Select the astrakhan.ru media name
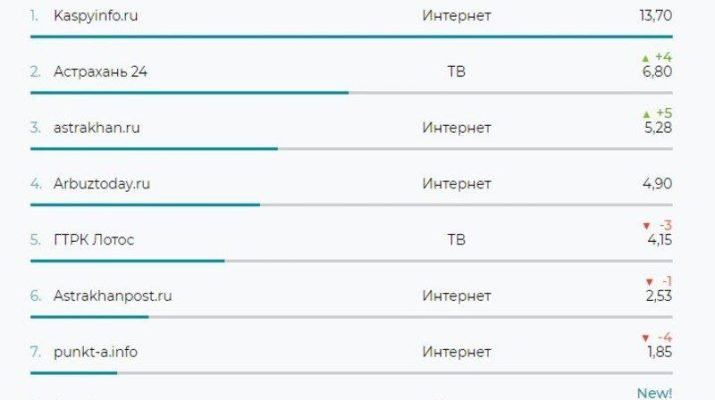This screenshot has width=715, height=400. tap(97, 128)
